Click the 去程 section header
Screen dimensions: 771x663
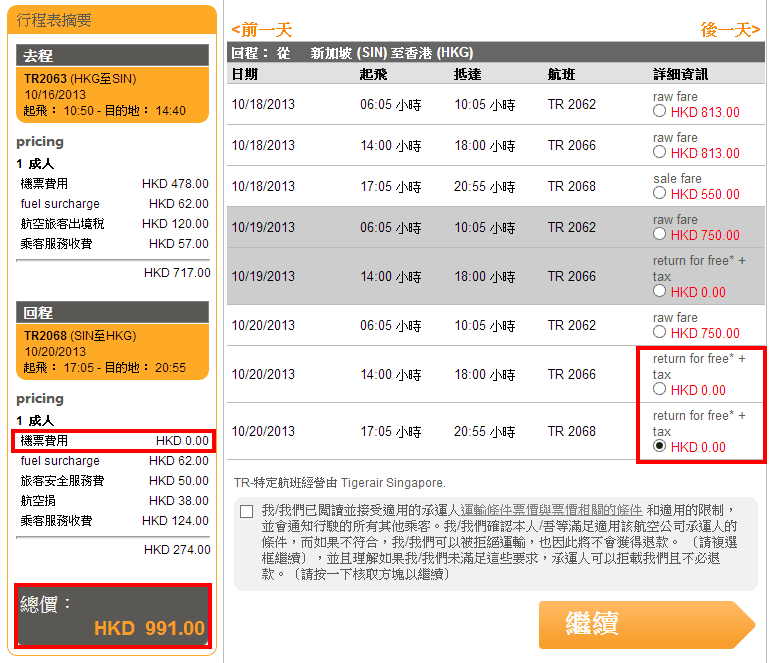click(x=112, y=55)
